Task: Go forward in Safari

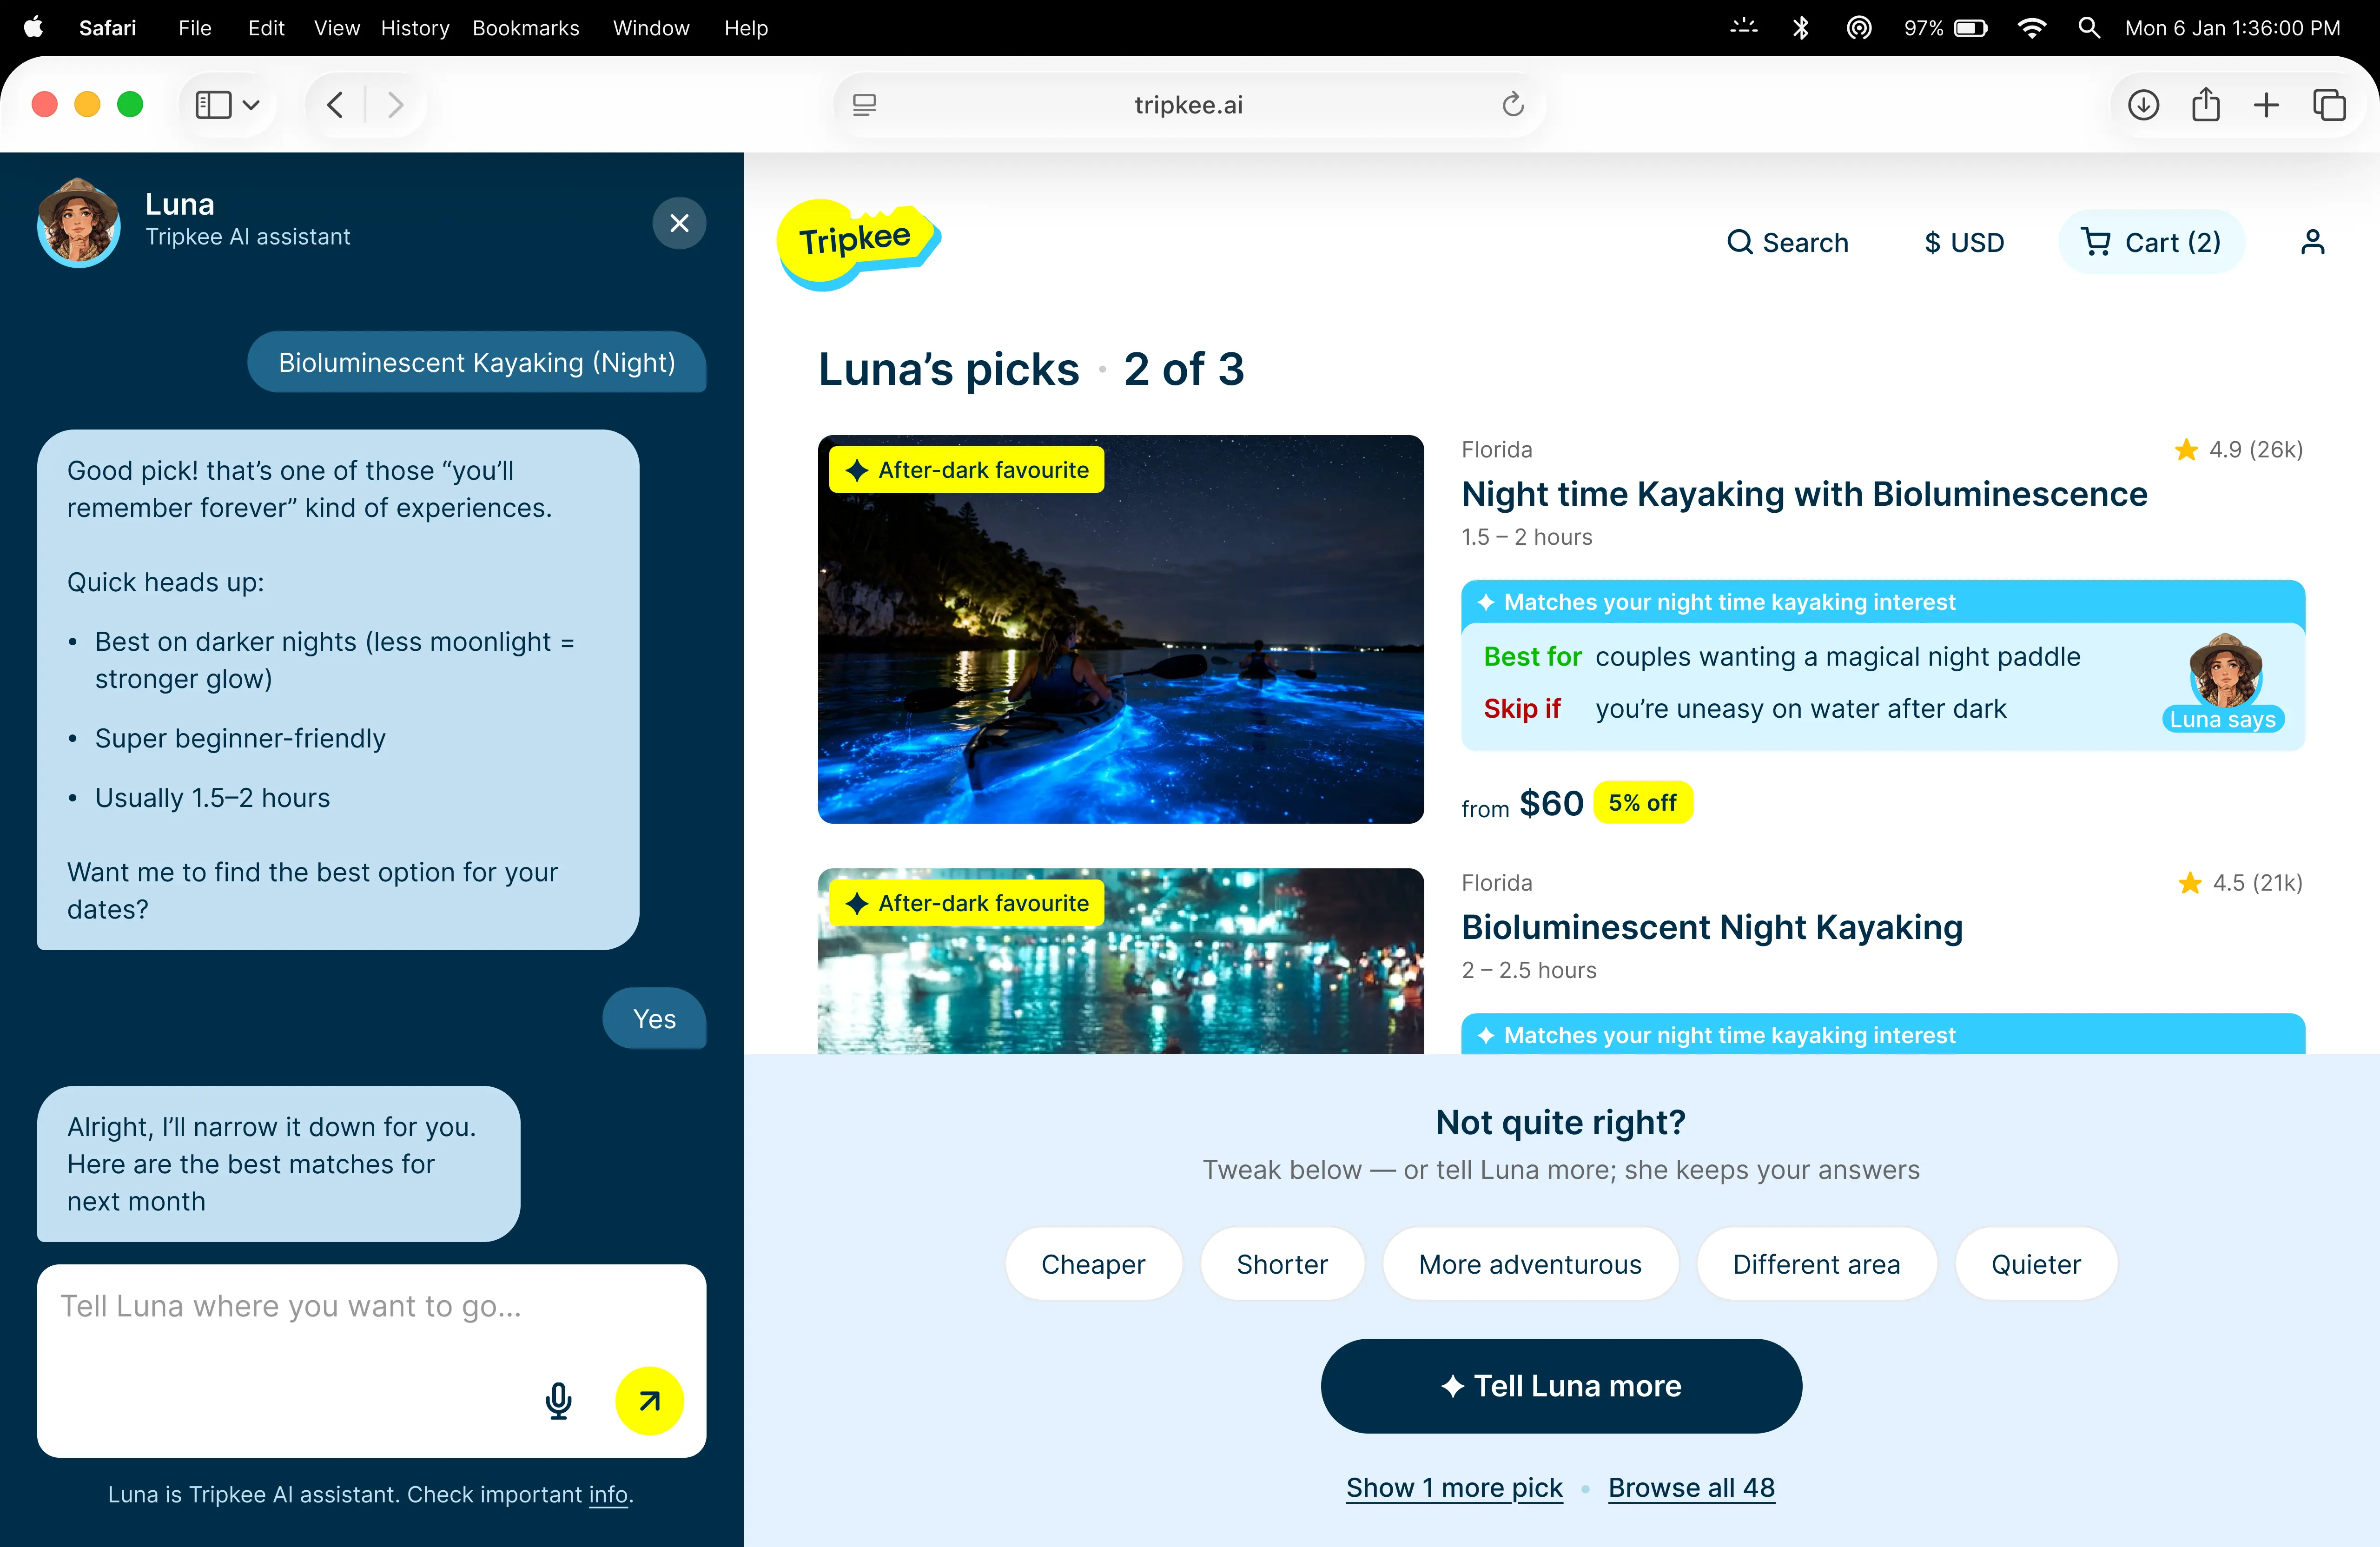Action: (x=395, y=104)
